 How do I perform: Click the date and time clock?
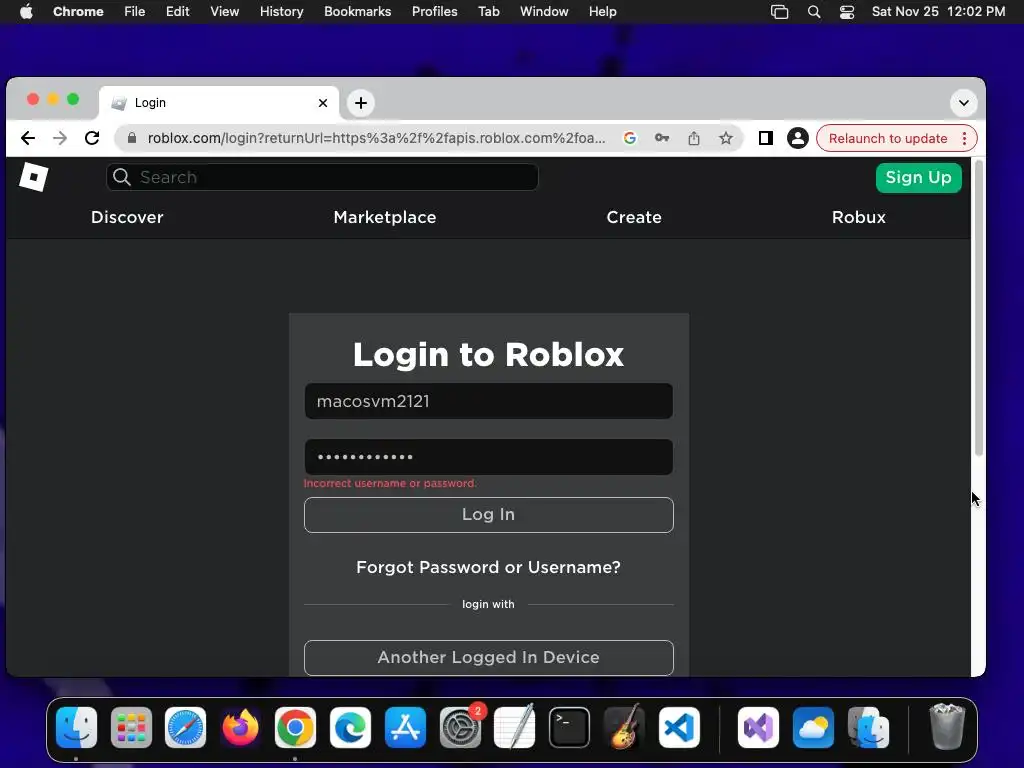(x=938, y=11)
